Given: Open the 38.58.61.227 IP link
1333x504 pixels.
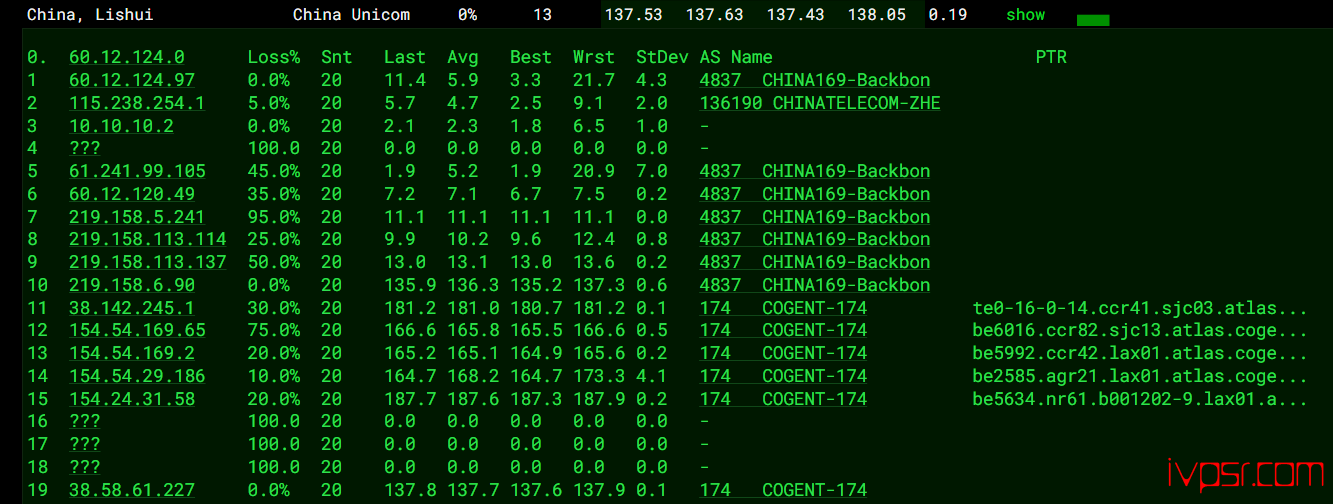Looking at the screenshot, I should [x=132, y=490].
